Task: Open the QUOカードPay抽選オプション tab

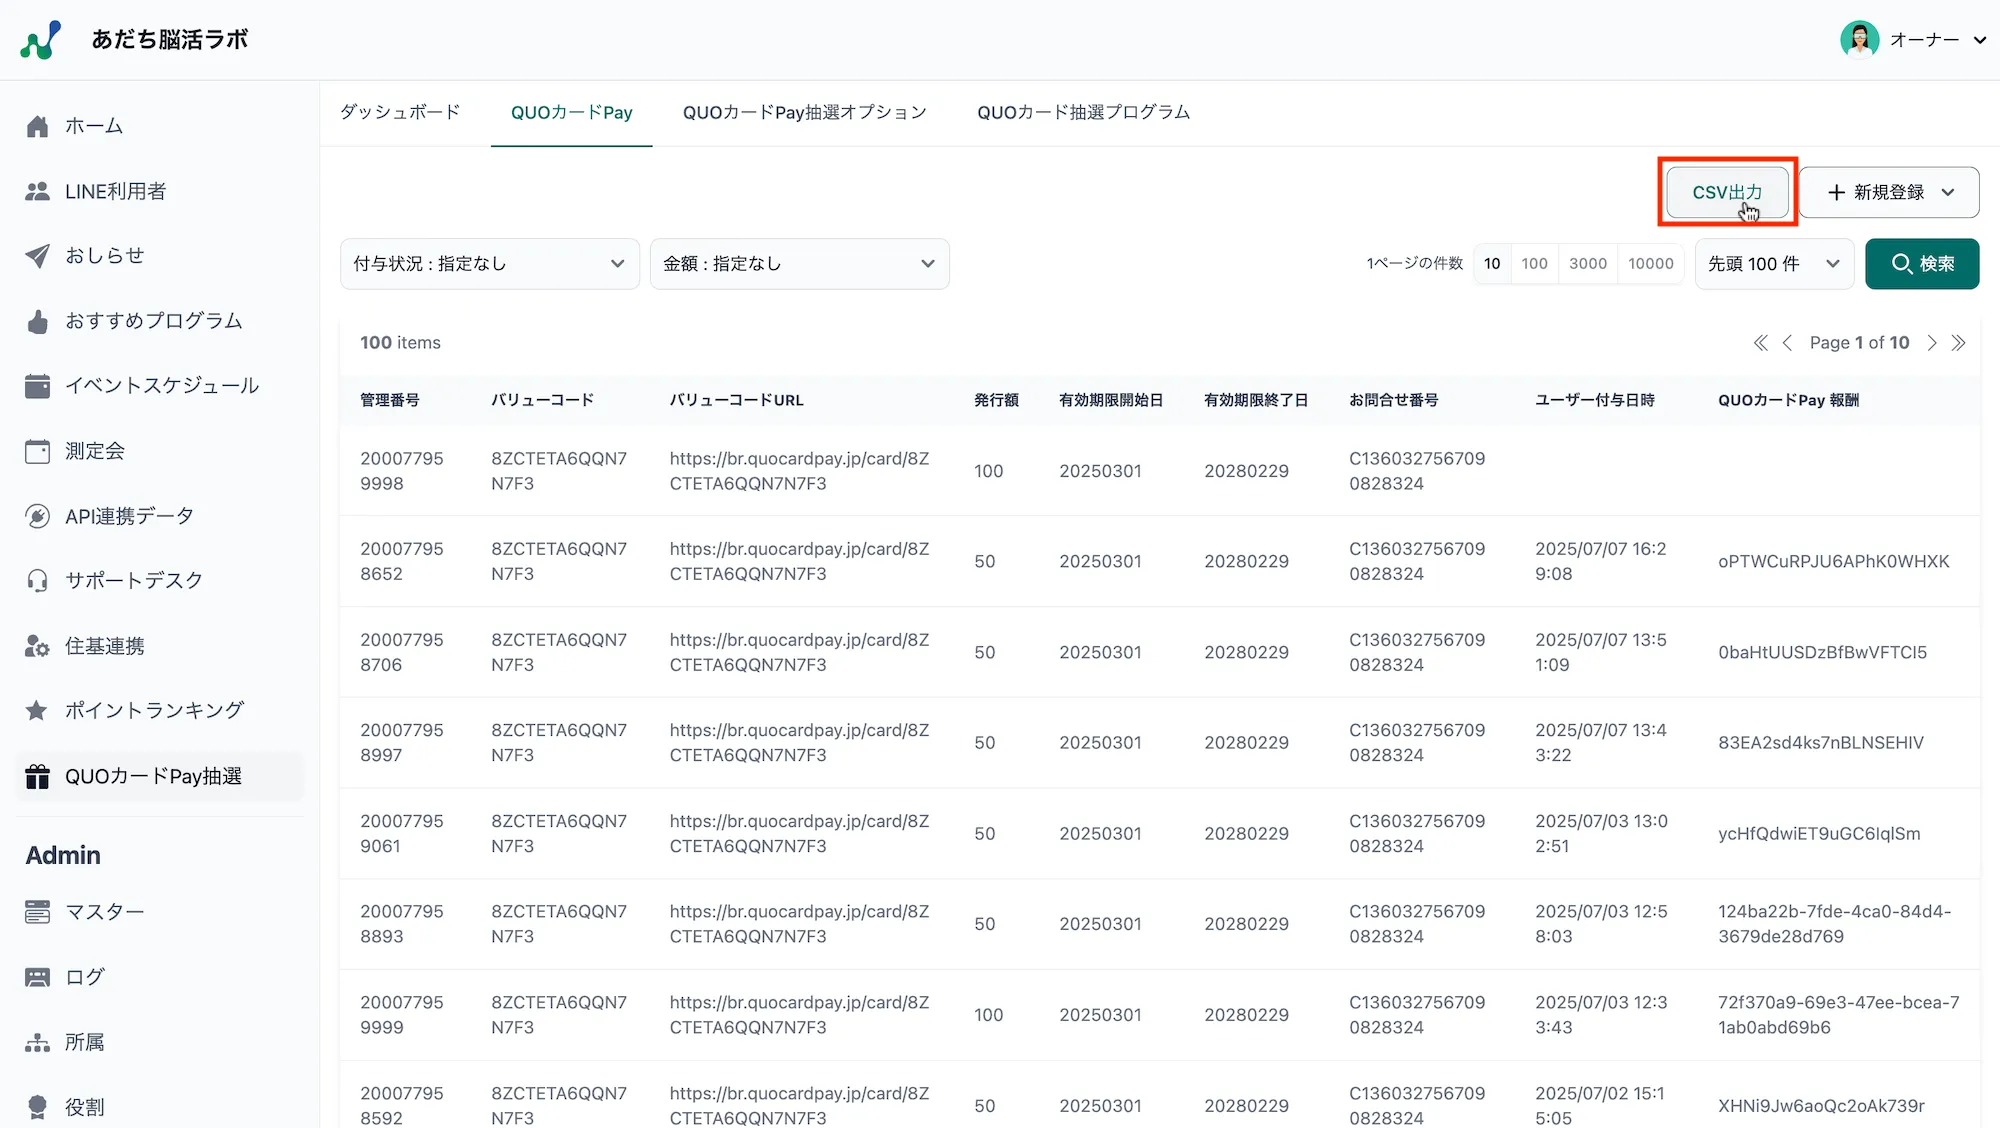Action: tap(804, 112)
